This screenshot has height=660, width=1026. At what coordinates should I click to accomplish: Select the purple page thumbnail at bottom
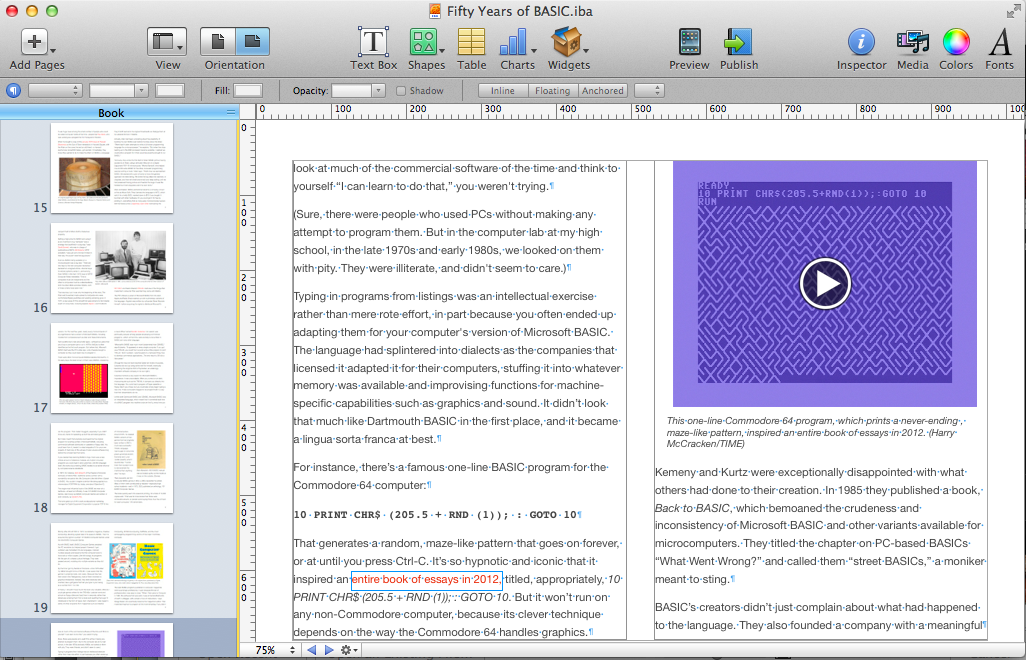[x=112, y=640]
